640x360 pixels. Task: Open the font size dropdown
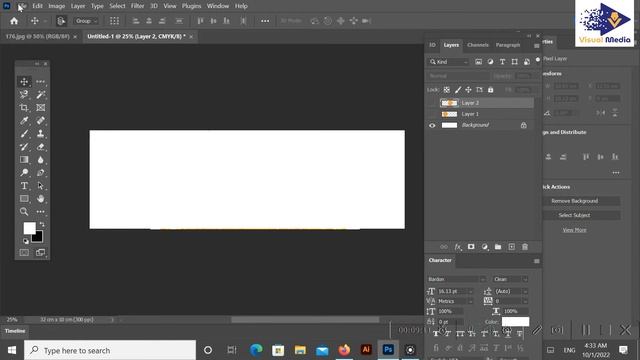tap(470, 291)
